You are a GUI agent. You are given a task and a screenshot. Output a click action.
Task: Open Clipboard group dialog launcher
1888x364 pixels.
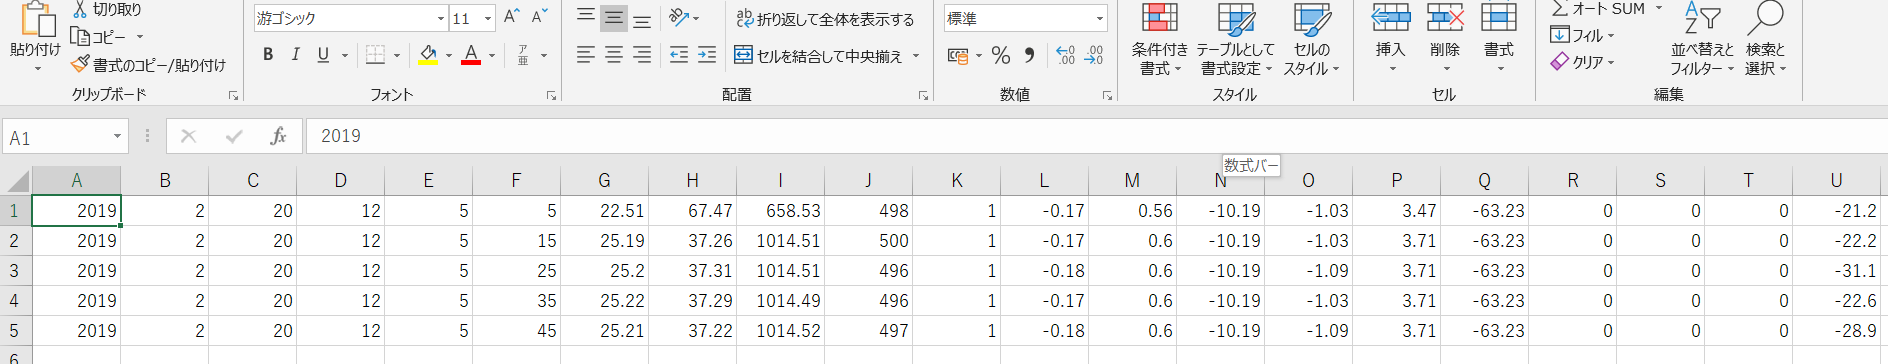click(233, 95)
